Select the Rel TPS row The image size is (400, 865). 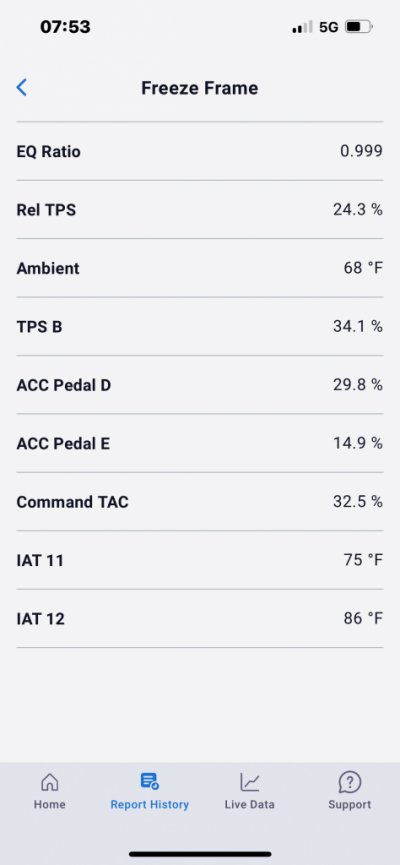[200, 210]
